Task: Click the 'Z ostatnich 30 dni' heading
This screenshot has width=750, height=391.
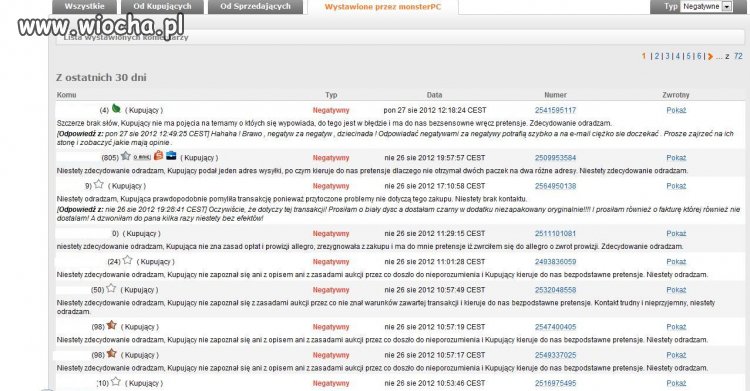Action: pyautogui.click(x=101, y=78)
